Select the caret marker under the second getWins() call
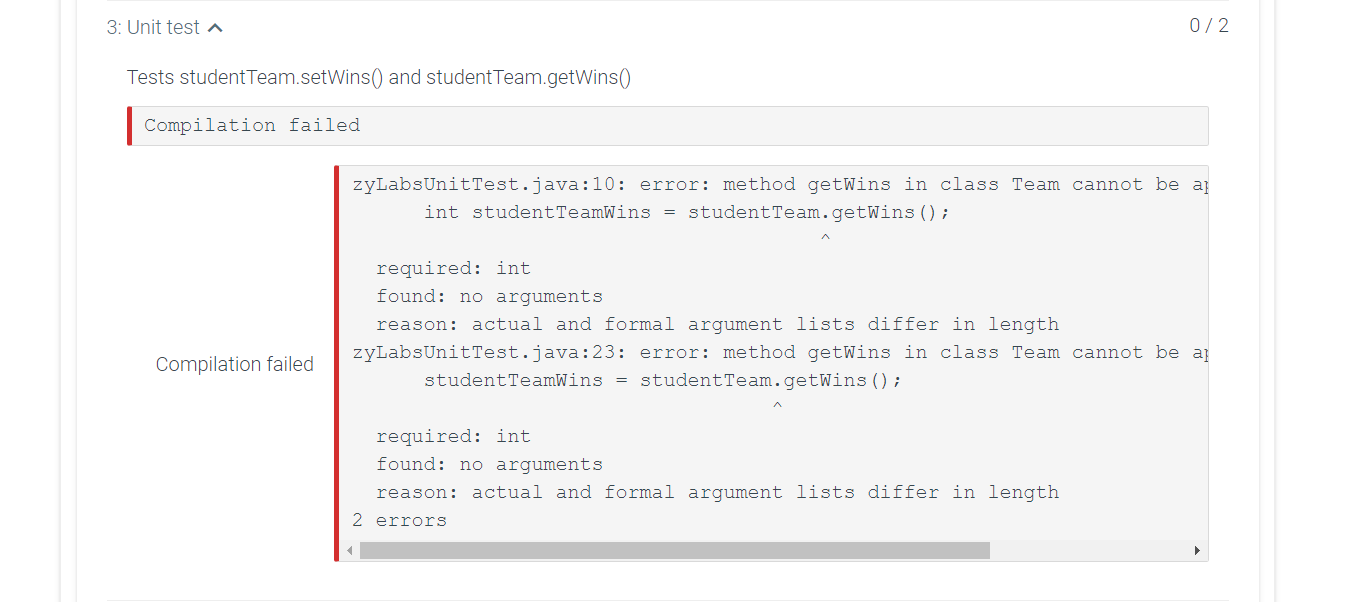This screenshot has height=602, width=1348. point(777,404)
